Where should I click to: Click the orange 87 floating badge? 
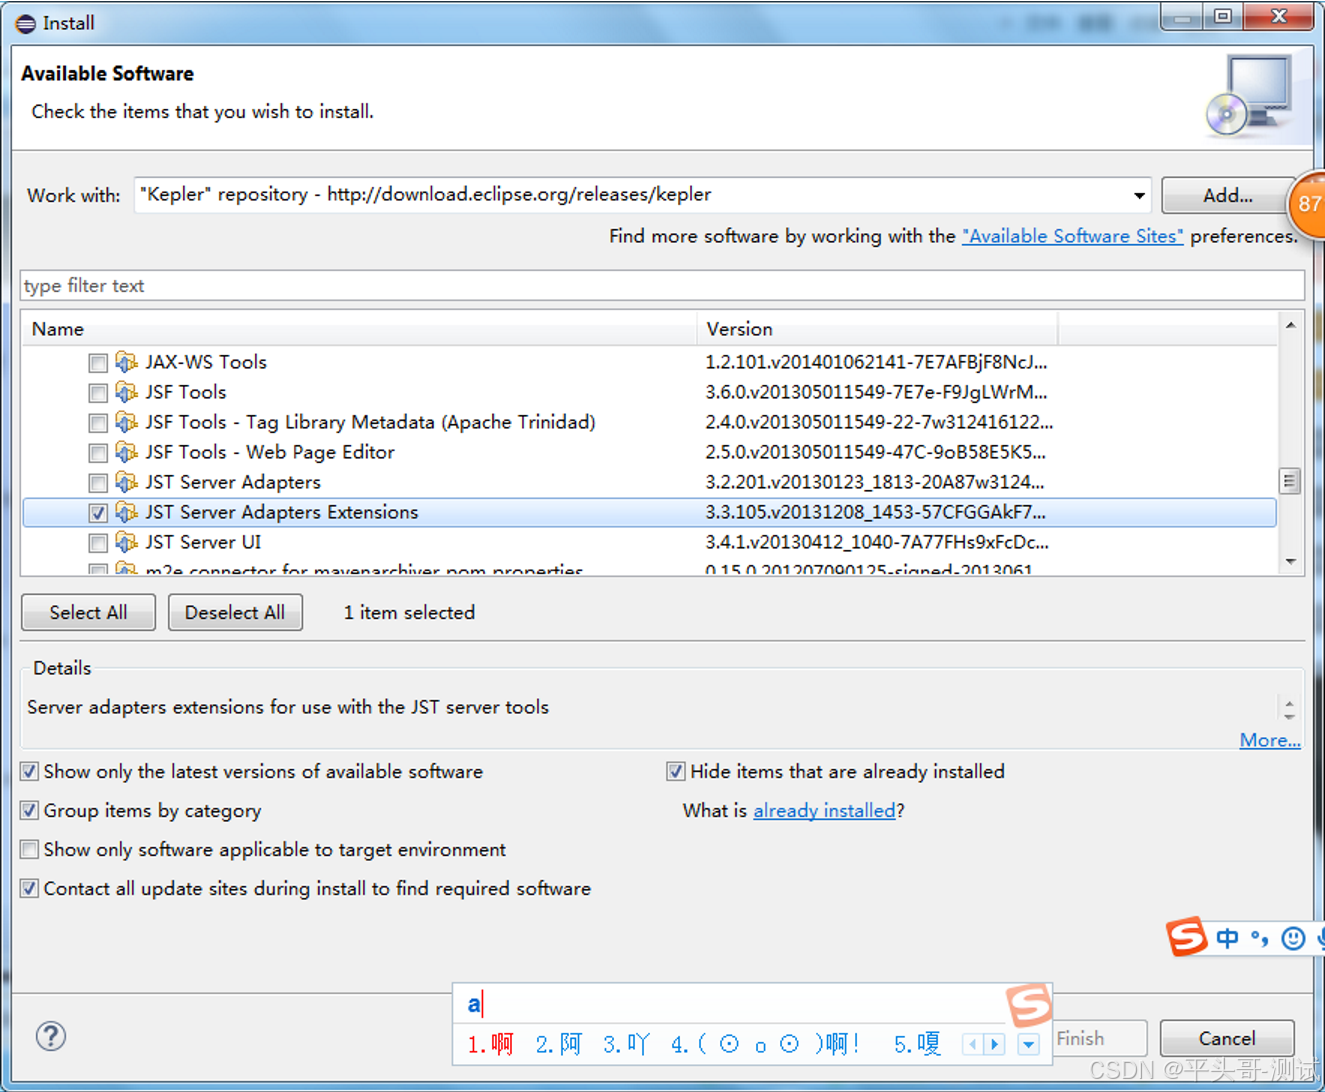pos(1307,204)
